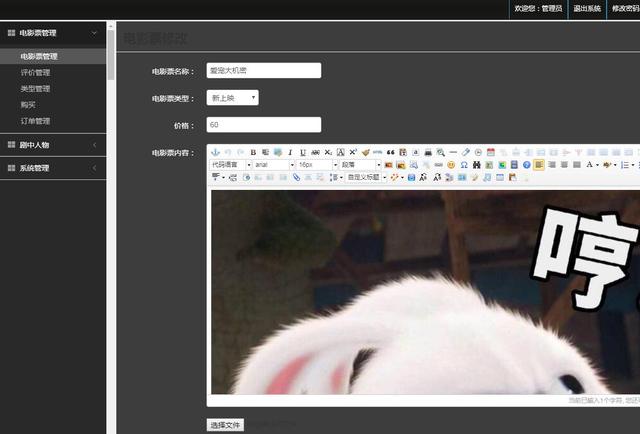Screen dimensions: 640x434
Task: Insert the date with the calendar icon
Action: [x=491, y=152]
